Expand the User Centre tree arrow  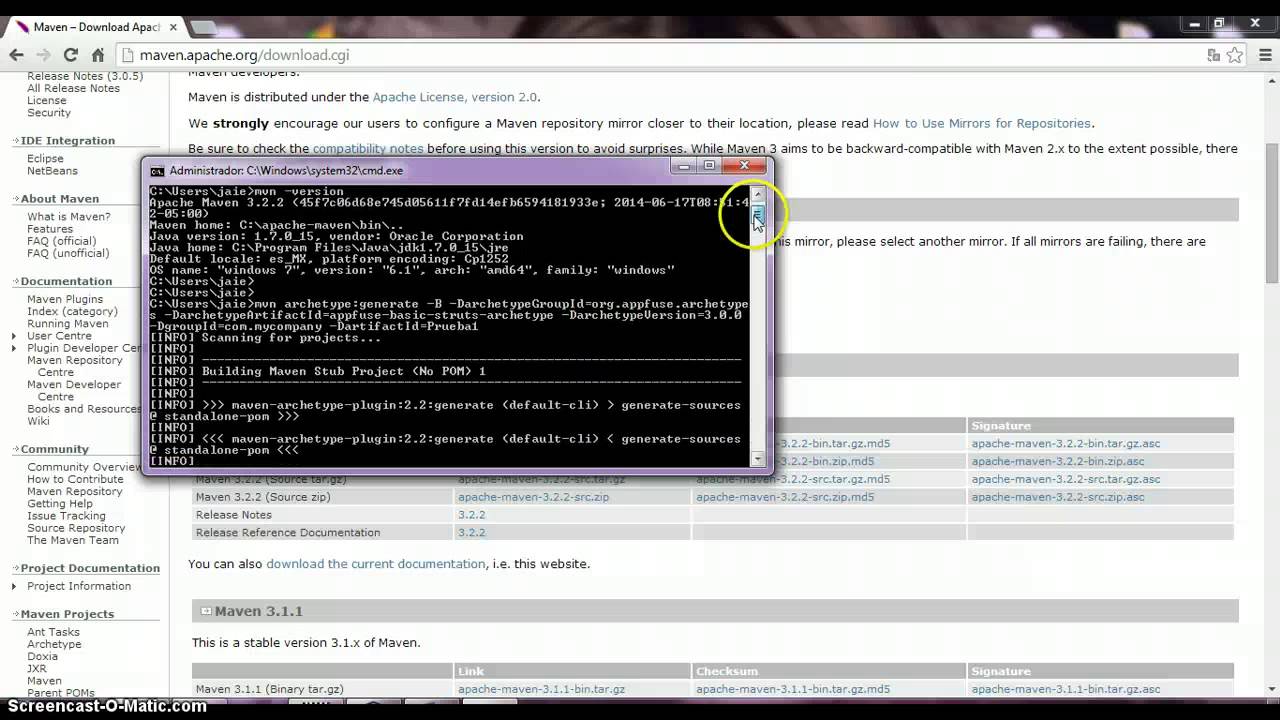pos(14,336)
